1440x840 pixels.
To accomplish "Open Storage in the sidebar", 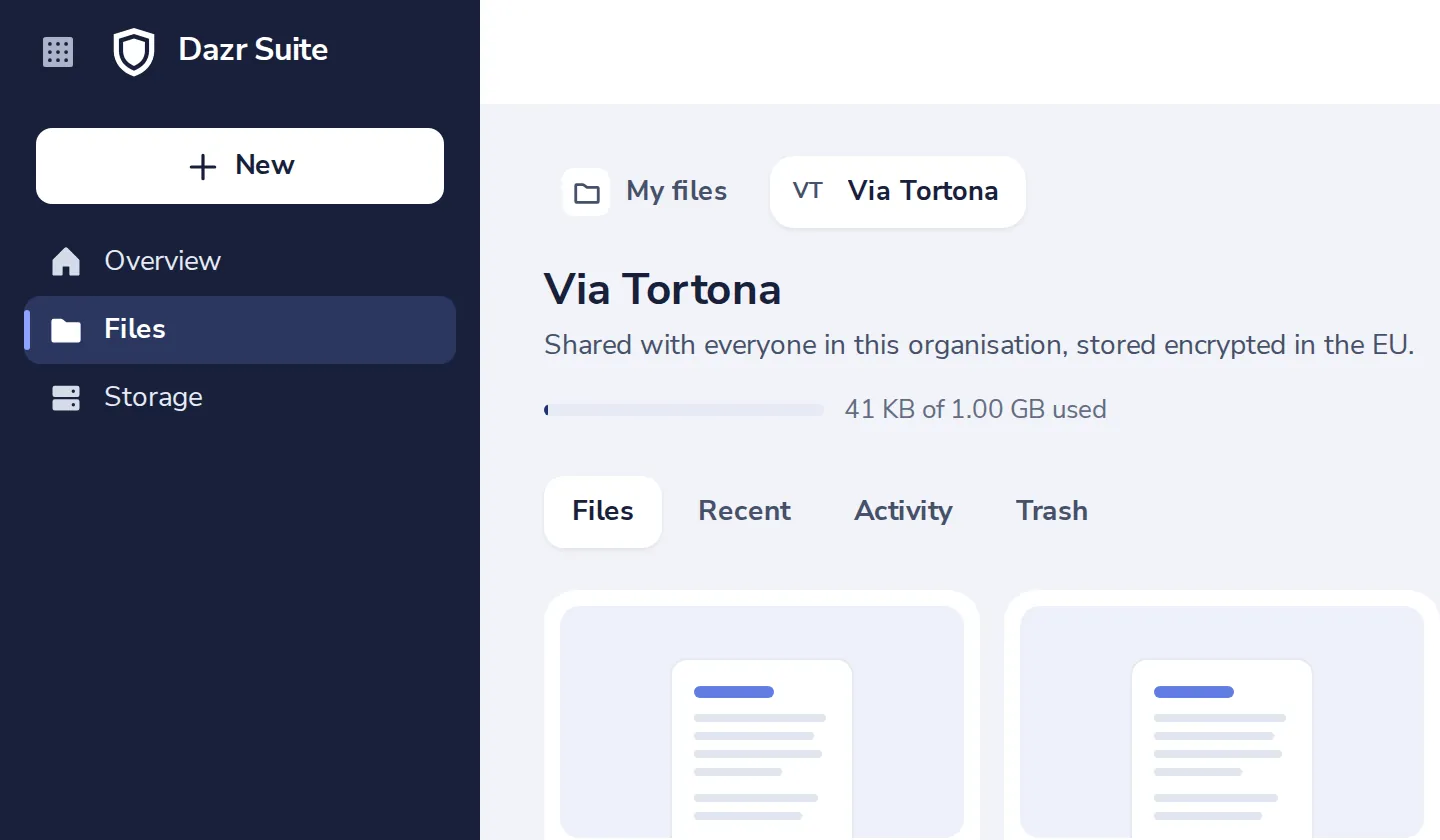I will (240, 397).
